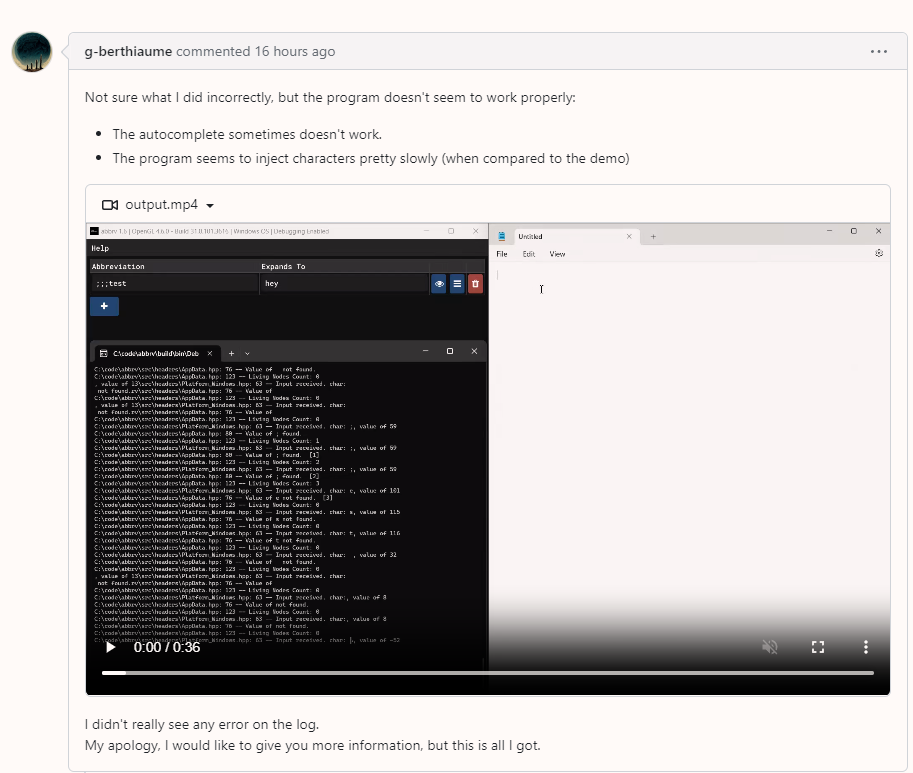
Task: Open Notepad settings gear
Action: (878, 254)
